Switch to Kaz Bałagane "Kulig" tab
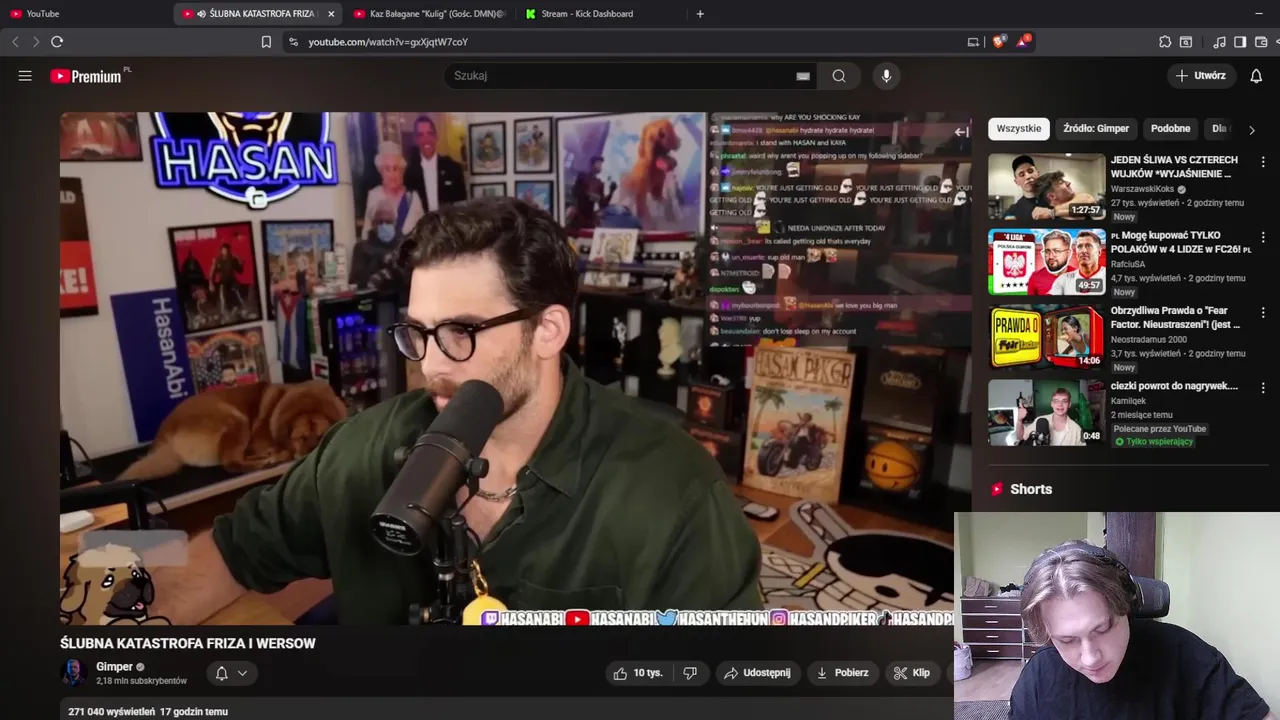Viewport: 1280px width, 720px height. 430,14
